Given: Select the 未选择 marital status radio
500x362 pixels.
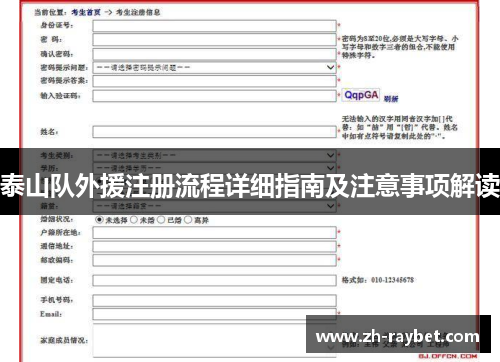Looking at the screenshot, I should pos(99,220).
